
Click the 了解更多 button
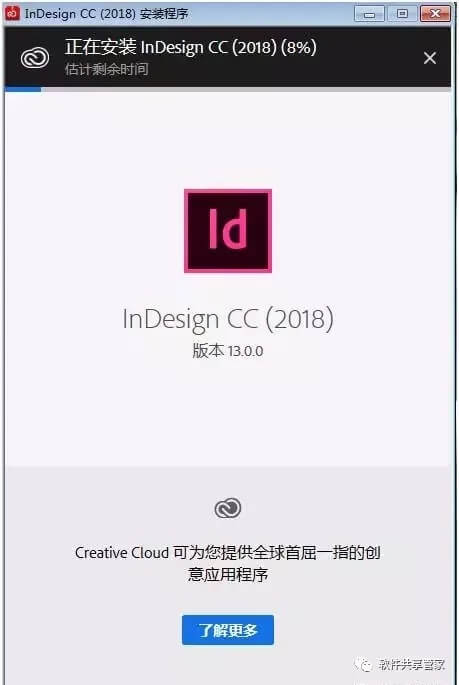228,630
